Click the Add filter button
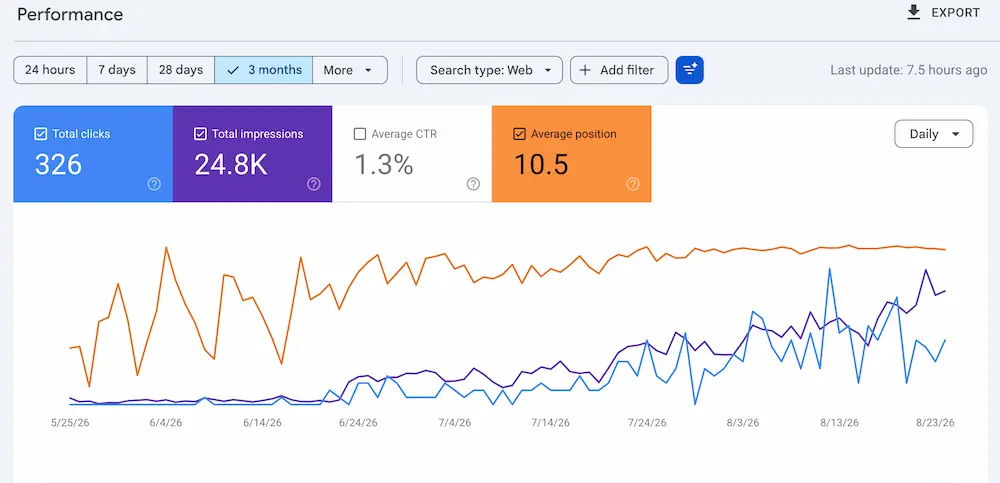The image size is (1000, 483). (x=619, y=70)
